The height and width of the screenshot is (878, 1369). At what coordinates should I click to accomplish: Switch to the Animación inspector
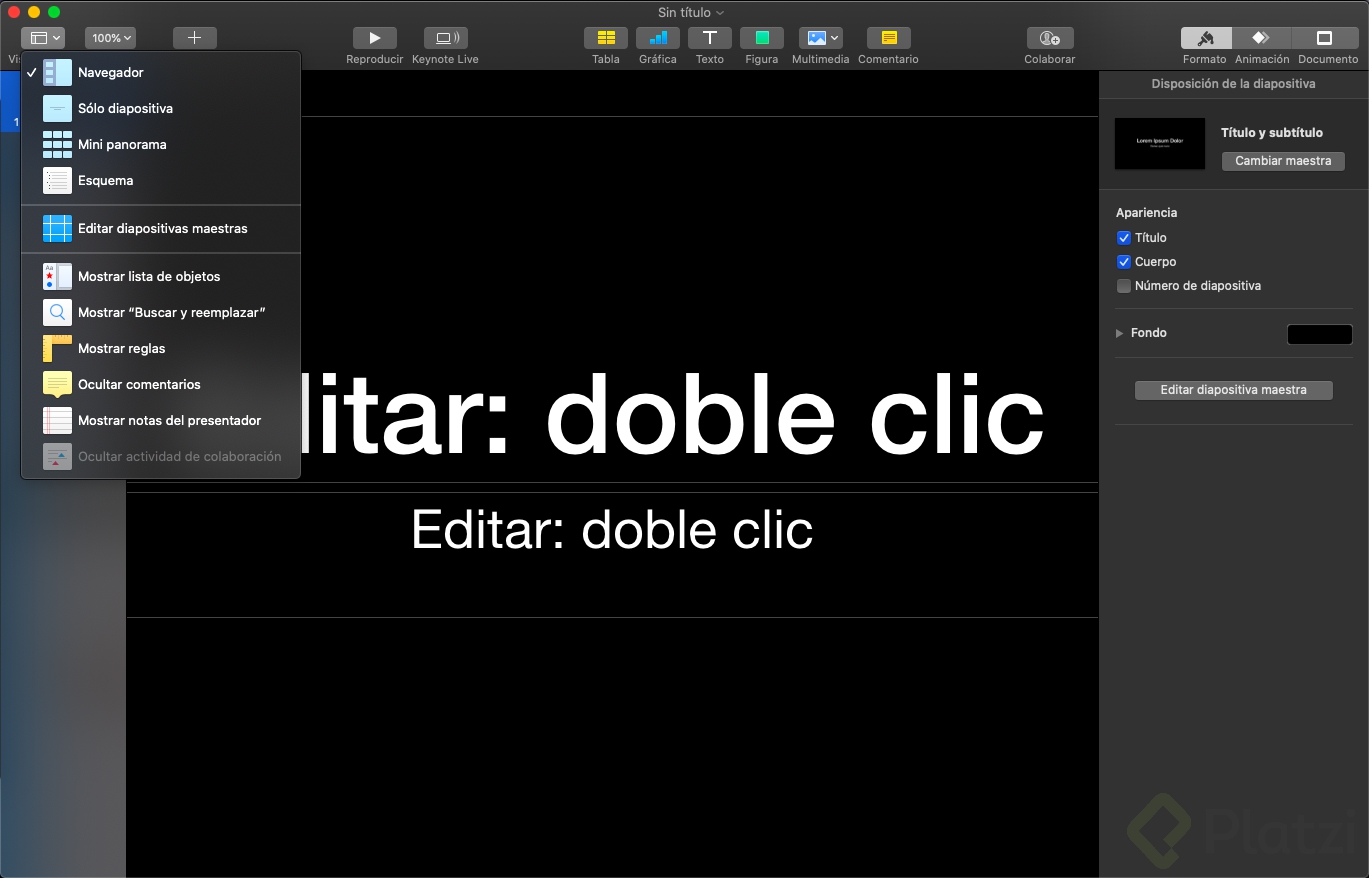coord(1261,38)
